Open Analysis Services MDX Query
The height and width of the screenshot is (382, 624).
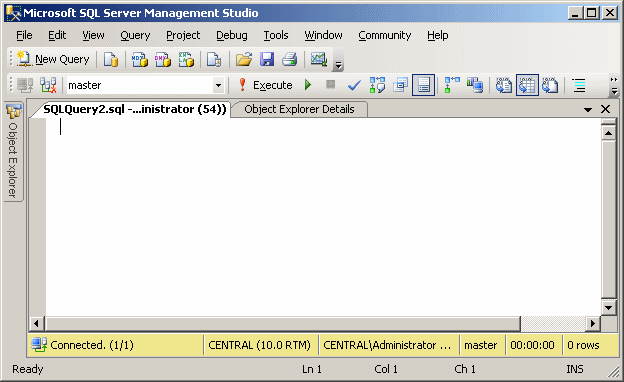point(140,59)
